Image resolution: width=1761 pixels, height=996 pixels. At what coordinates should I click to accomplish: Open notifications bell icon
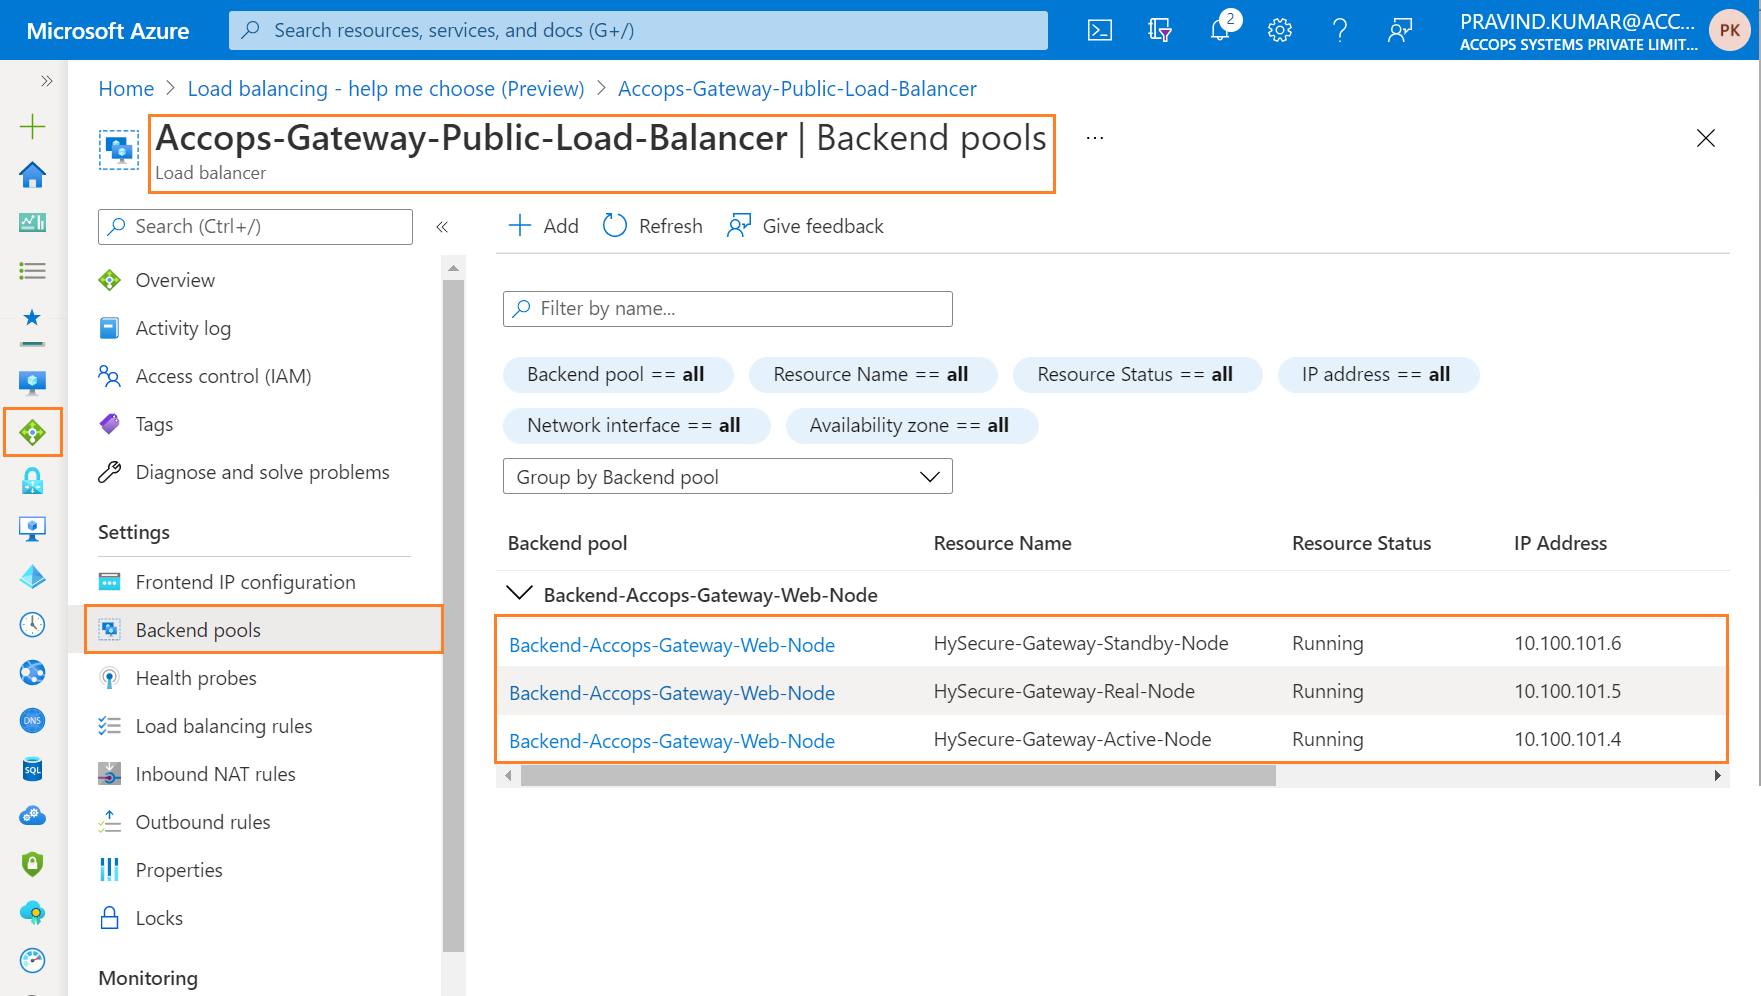[1220, 30]
